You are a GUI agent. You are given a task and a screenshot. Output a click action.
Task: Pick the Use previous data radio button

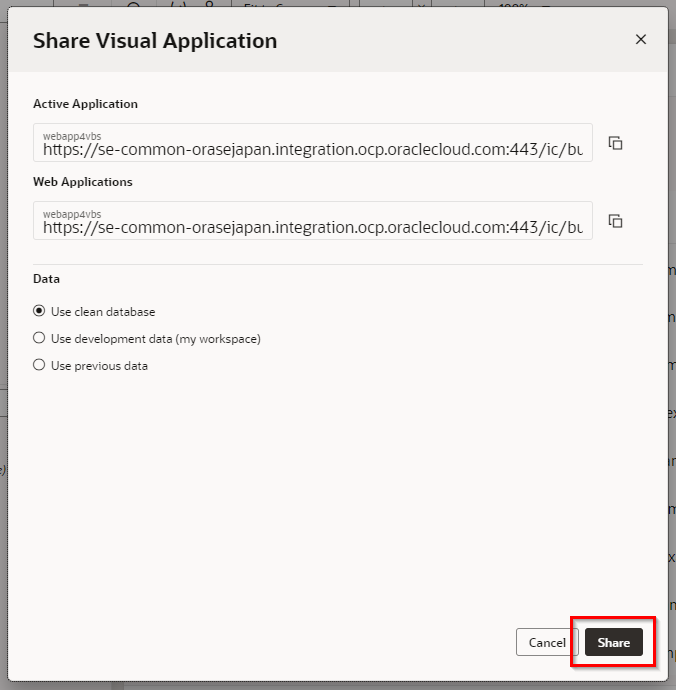(40, 366)
